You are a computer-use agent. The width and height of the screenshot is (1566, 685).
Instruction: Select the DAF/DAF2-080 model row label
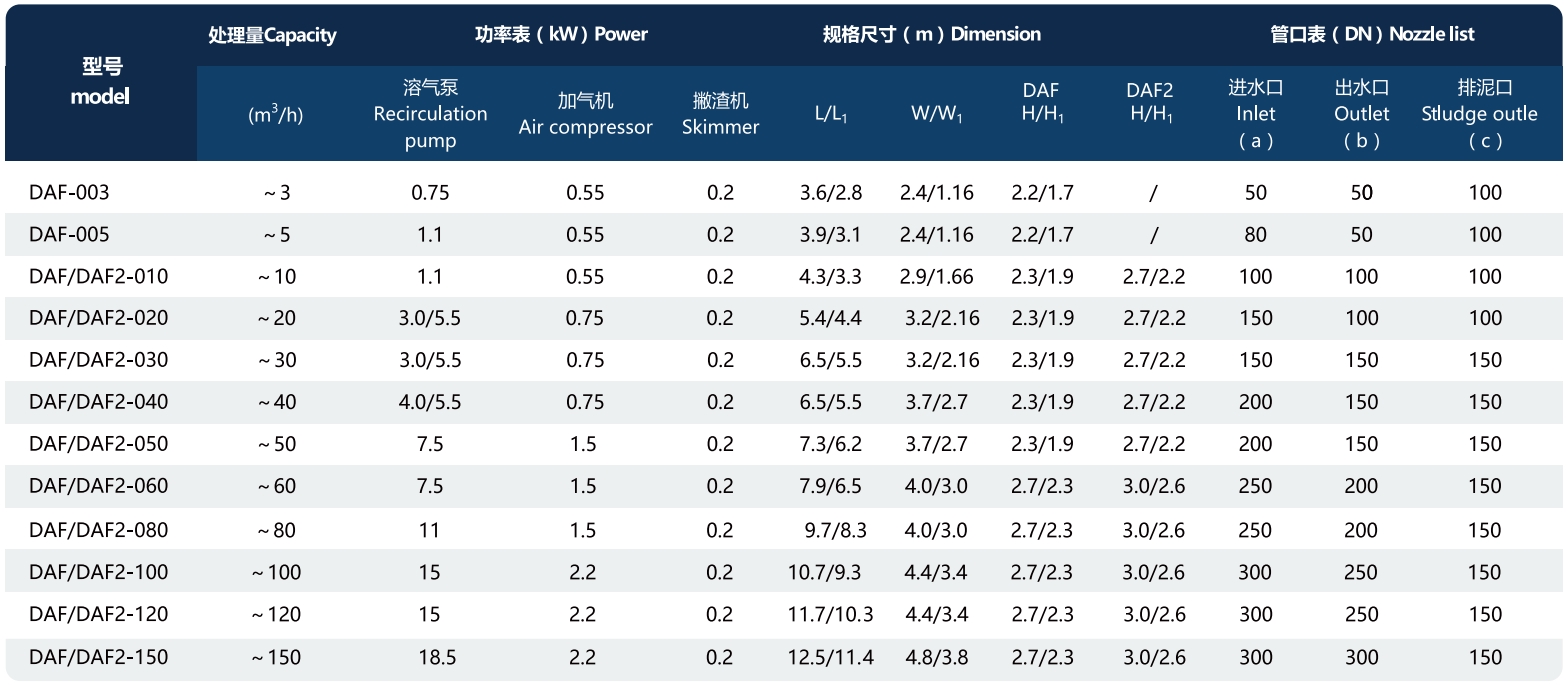click(98, 530)
